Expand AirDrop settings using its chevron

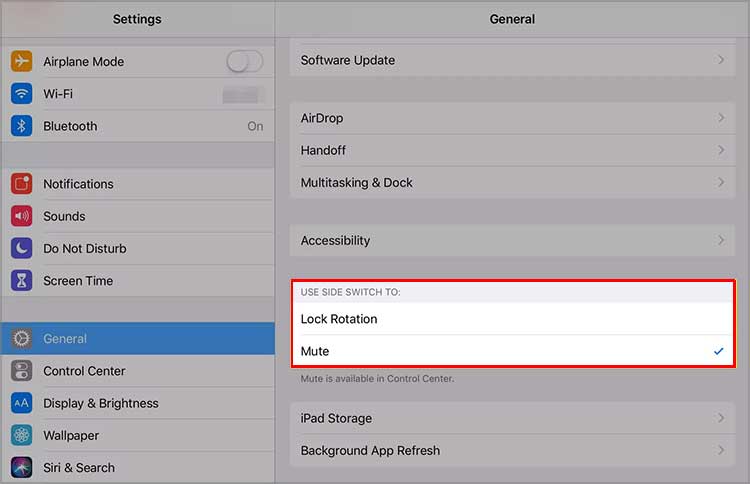pyautogui.click(x=720, y=118)
